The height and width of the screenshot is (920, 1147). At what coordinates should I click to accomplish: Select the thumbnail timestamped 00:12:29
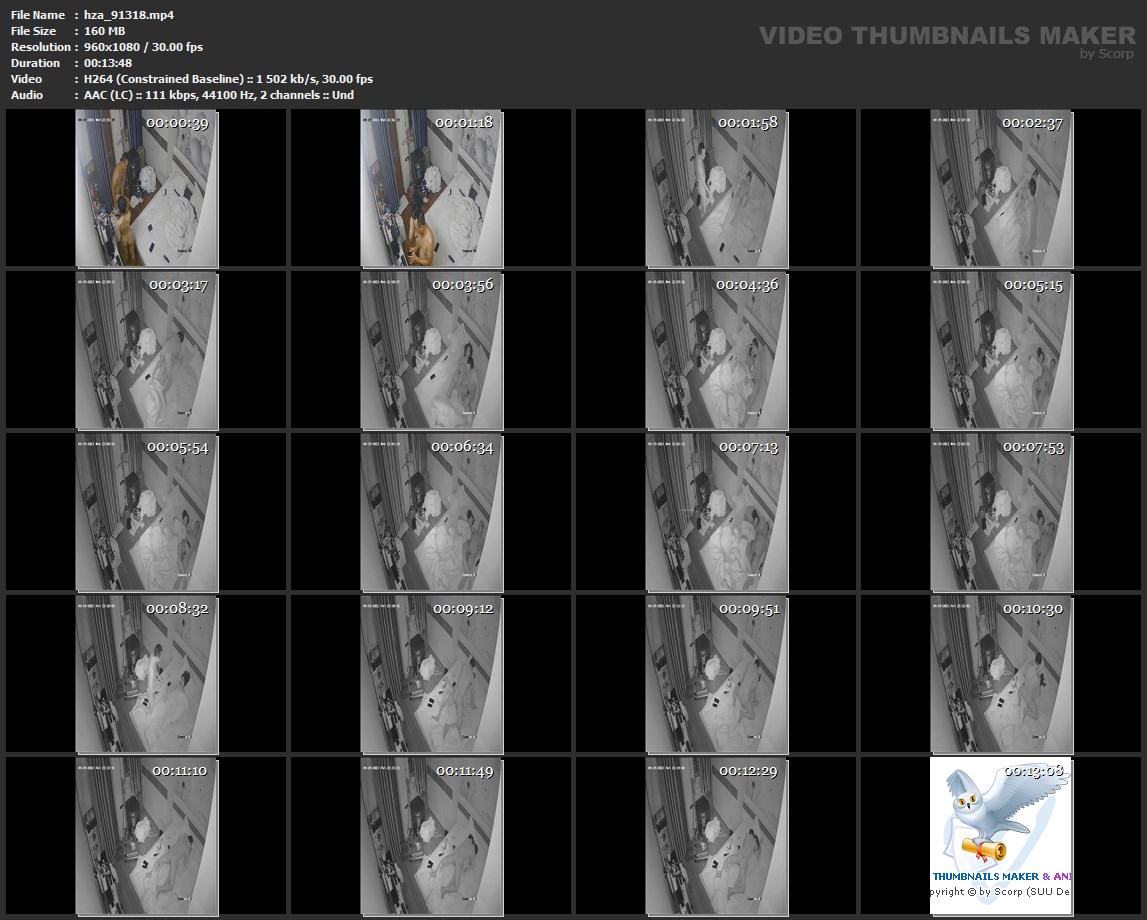(716, 836)
